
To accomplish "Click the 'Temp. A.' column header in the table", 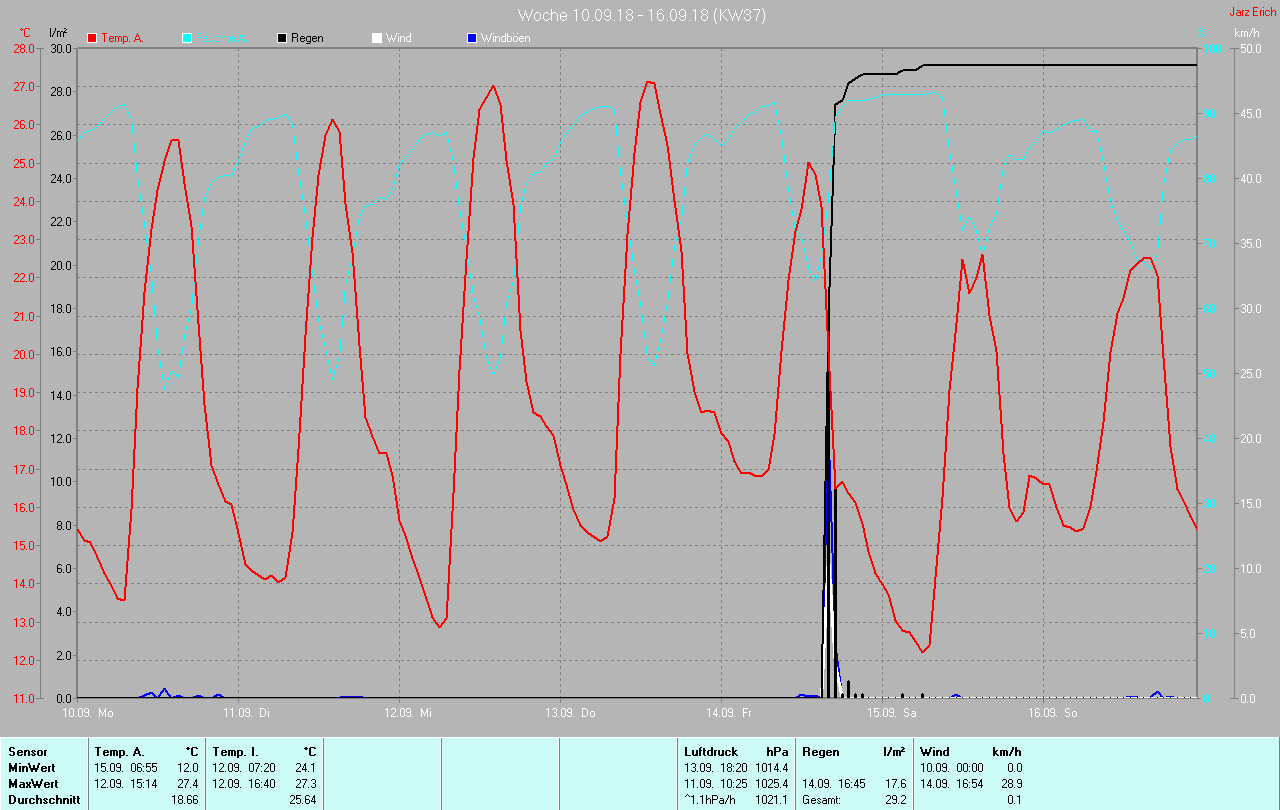I will [119, 752].
